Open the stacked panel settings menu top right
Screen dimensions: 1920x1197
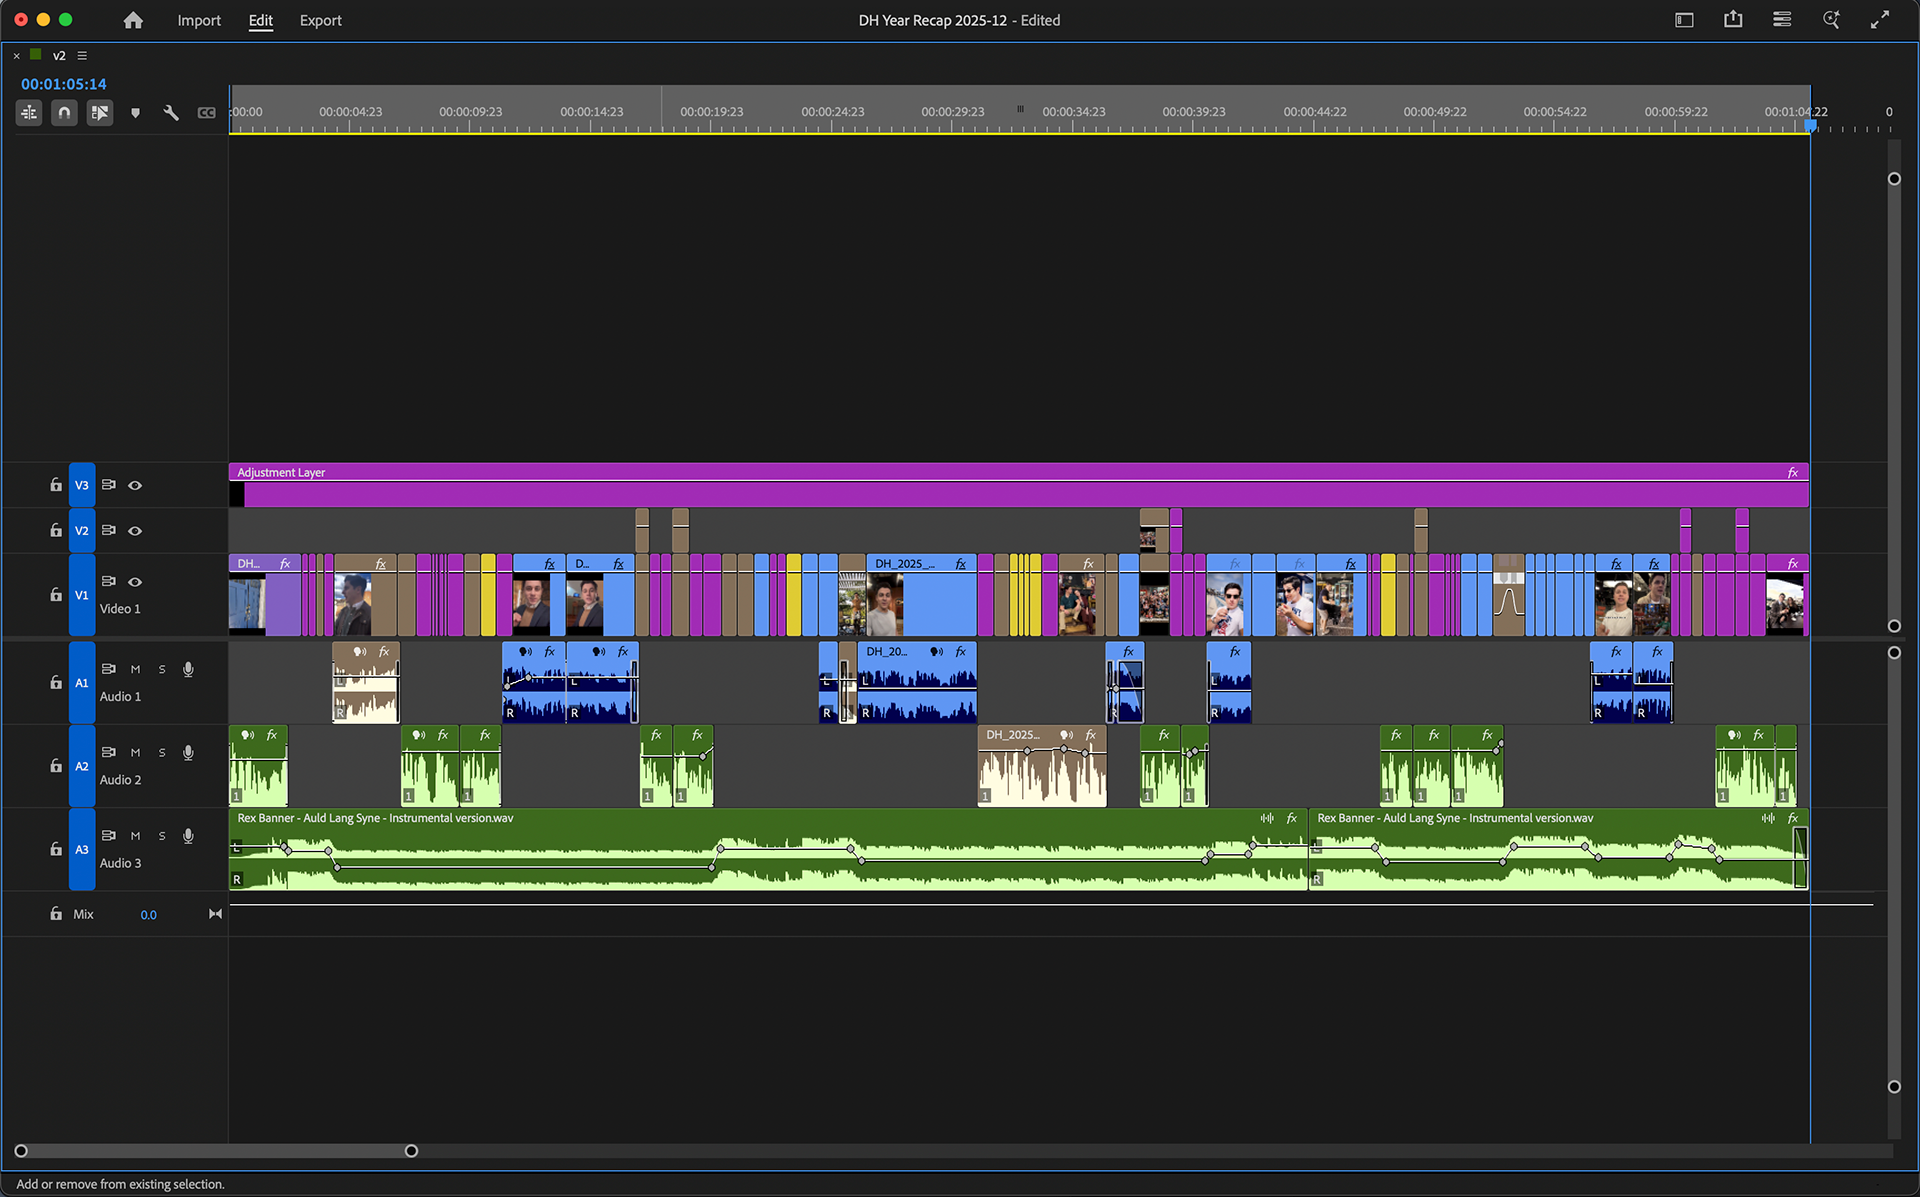(x=1782, y=19)
